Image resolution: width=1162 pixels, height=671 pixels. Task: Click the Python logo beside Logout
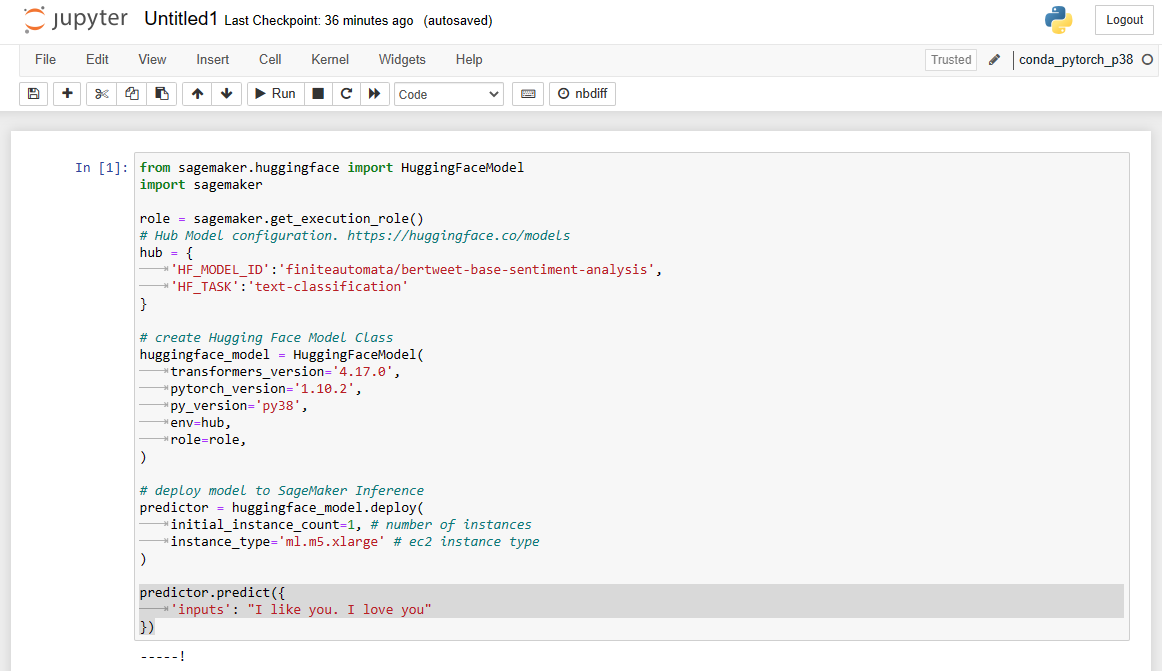(x=1058, y=19)
